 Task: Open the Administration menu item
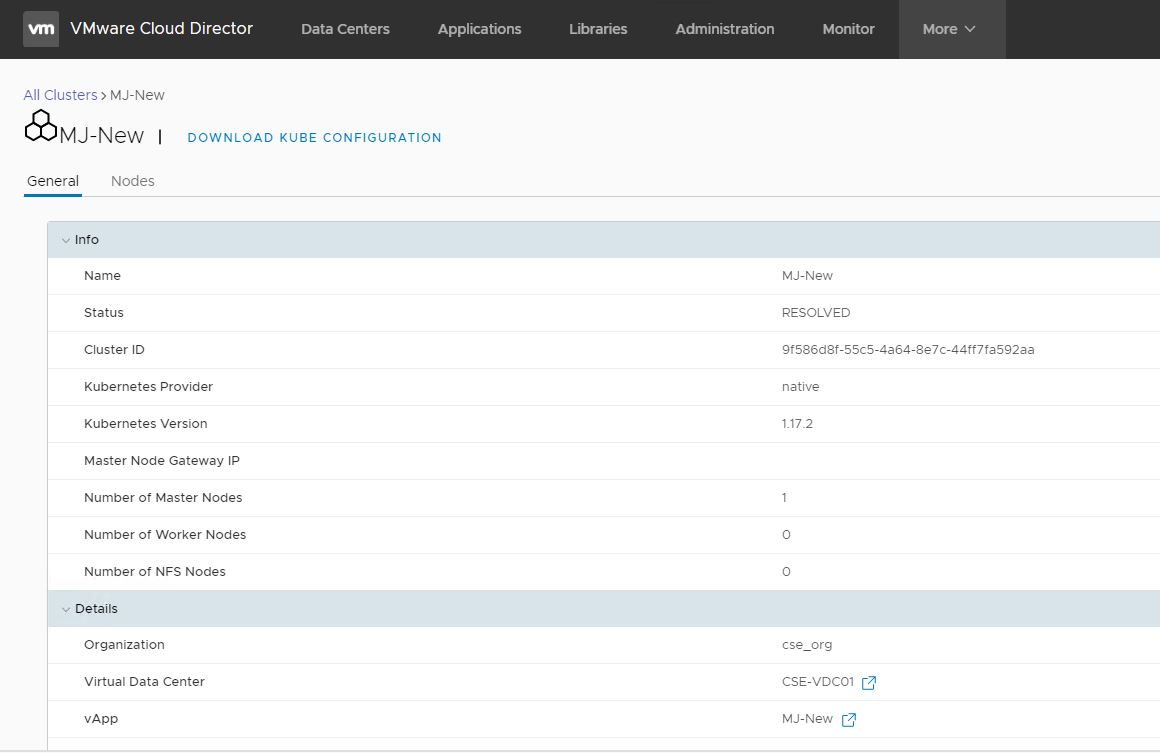[724, 29]
